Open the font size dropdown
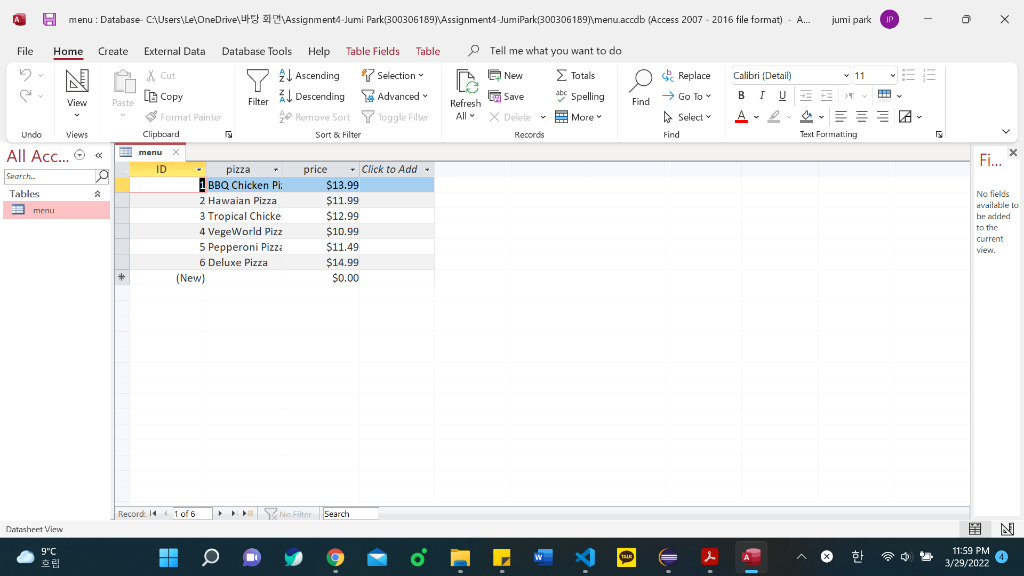Image resolution: width=1024 pixels, height=576 pixels. 893,76
